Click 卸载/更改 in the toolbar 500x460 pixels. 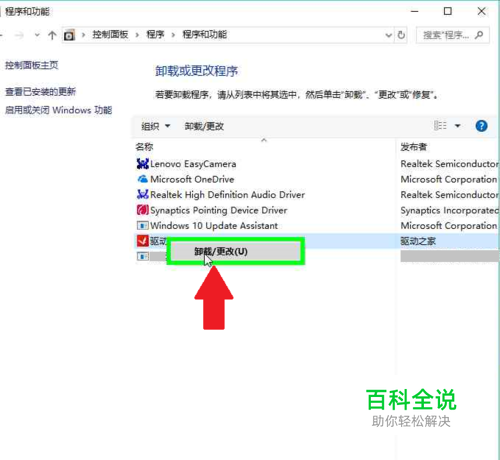coord(204,126)
